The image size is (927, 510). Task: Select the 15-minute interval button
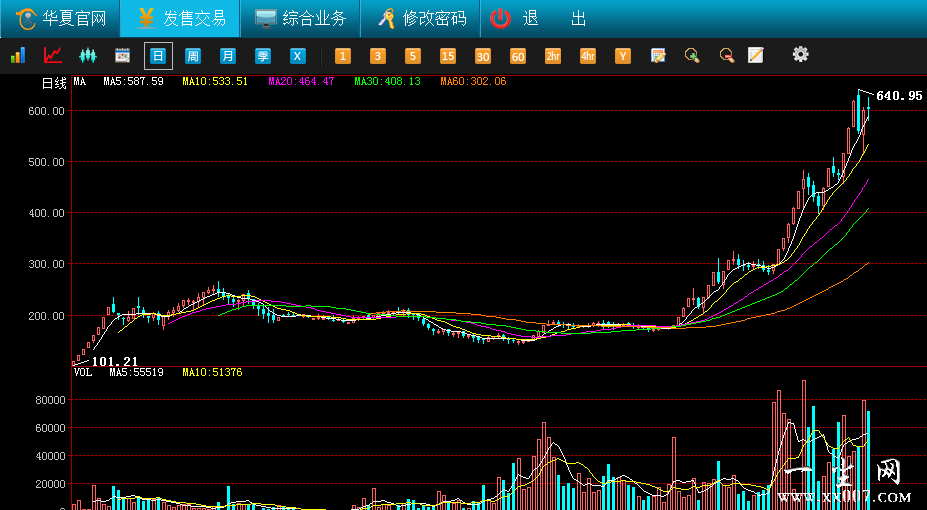point(448,56)
